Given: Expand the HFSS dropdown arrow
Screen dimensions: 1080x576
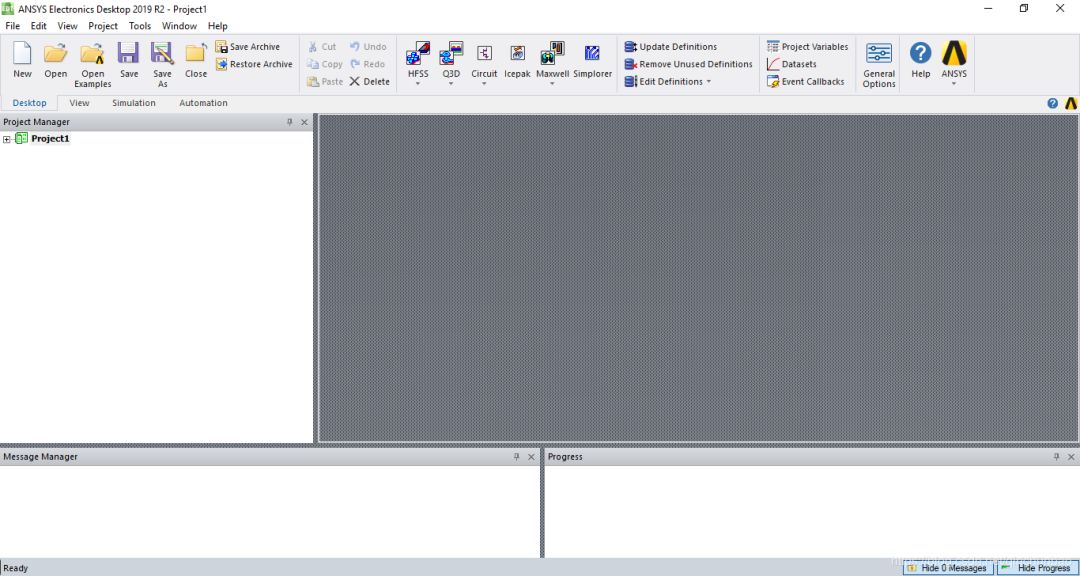Looking at the screenshot, I should 418,84.
